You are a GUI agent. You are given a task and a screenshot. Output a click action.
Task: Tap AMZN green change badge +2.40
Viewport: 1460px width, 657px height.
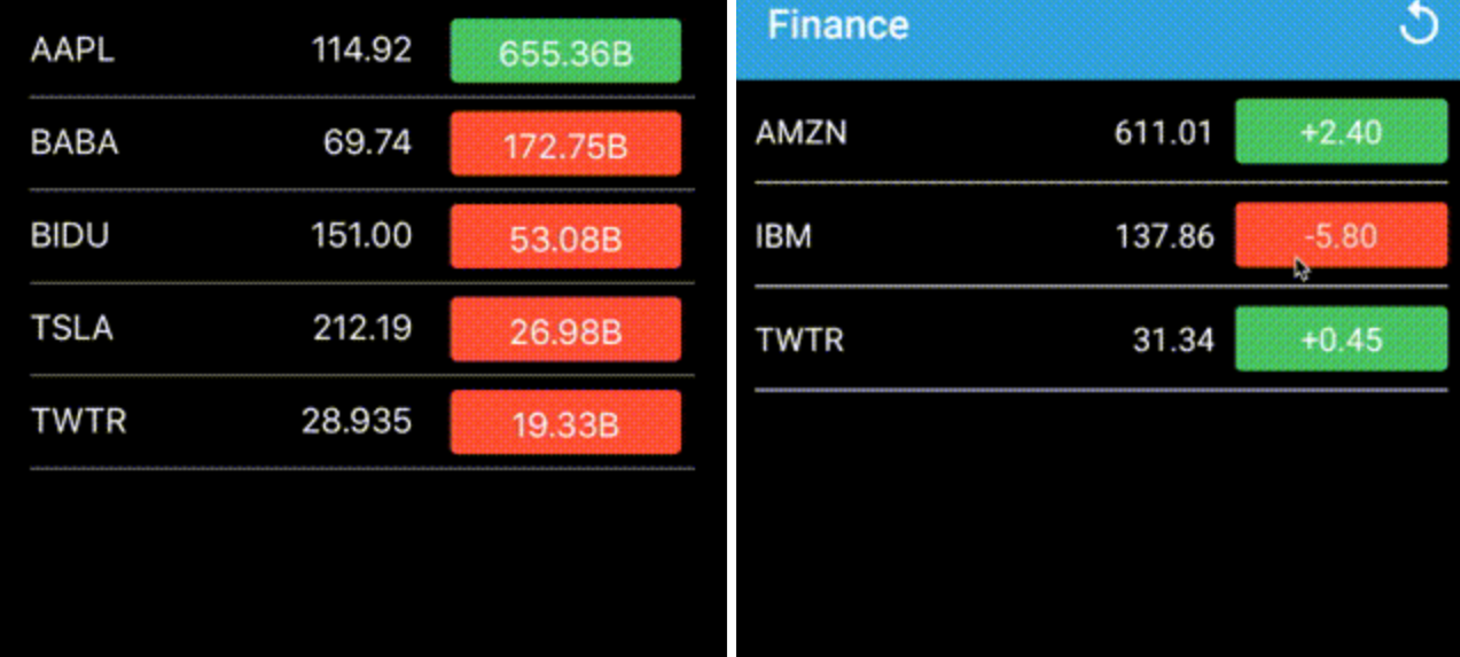pos(1341,131)
